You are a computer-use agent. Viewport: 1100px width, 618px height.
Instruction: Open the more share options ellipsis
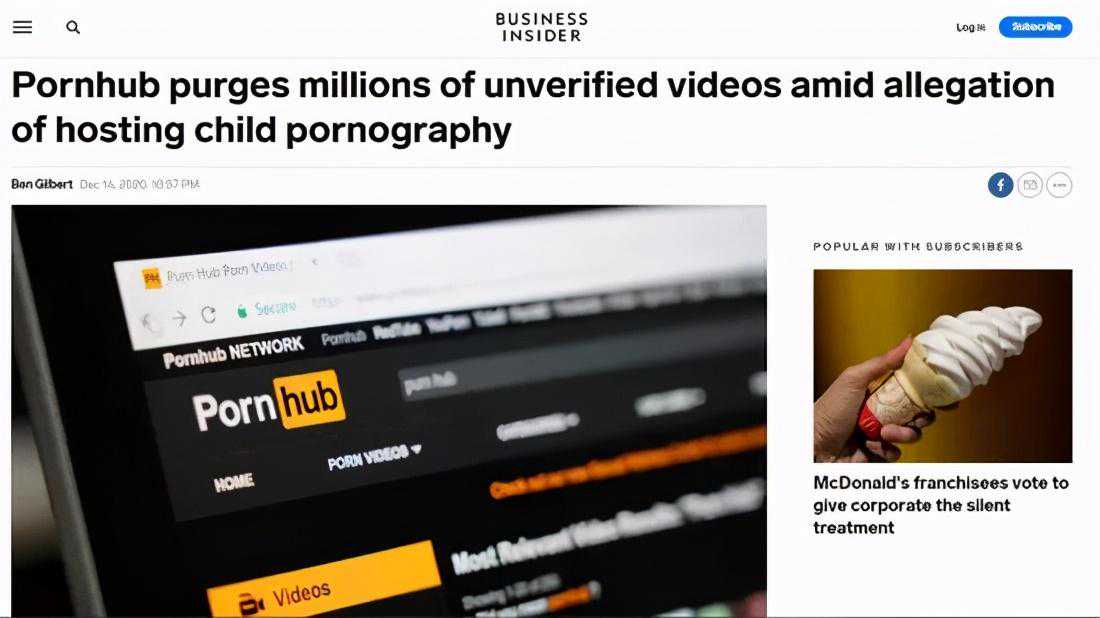click(1059, 185)
